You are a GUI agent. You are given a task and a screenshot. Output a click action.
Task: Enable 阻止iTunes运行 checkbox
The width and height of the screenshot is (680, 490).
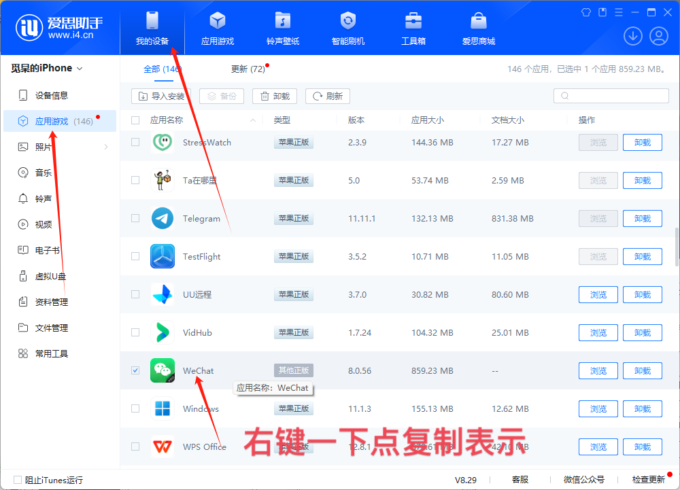pyautogui.click(x=18, y=480)
